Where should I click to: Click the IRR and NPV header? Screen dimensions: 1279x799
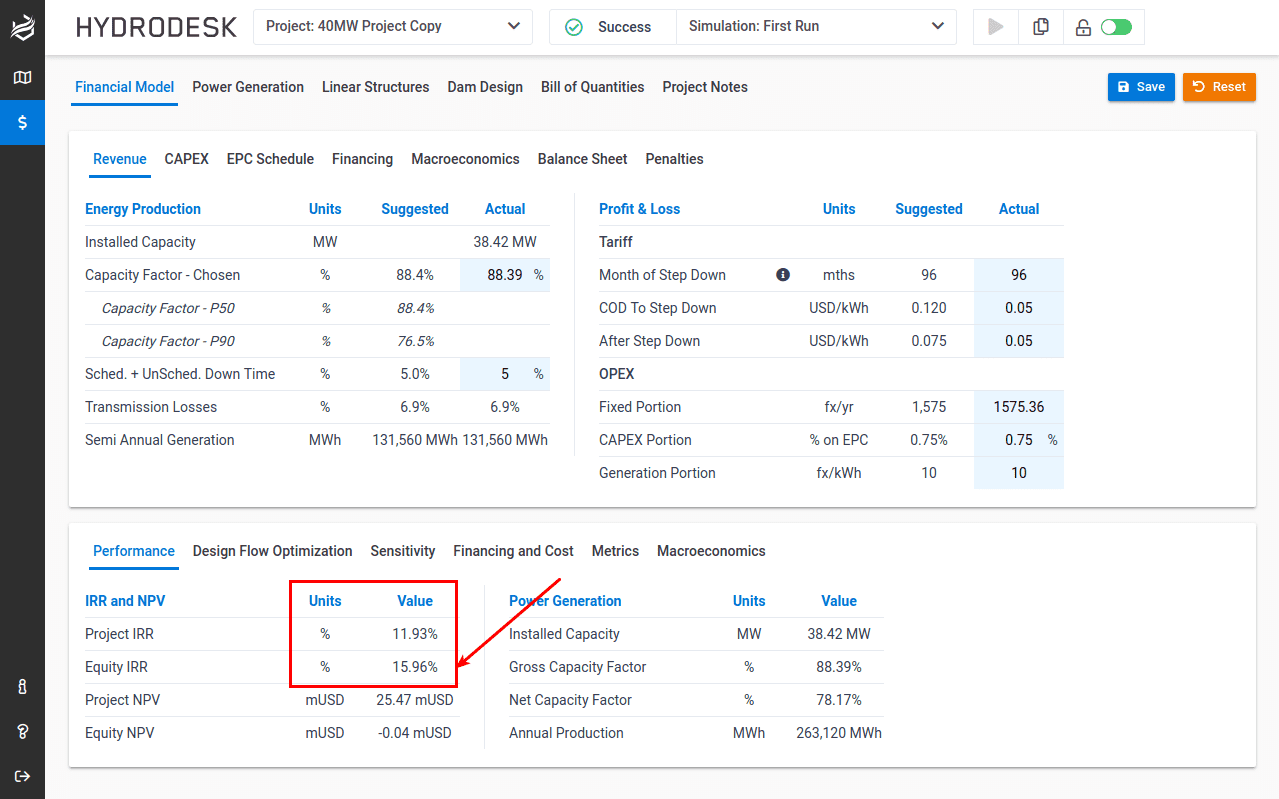(125, 601)
